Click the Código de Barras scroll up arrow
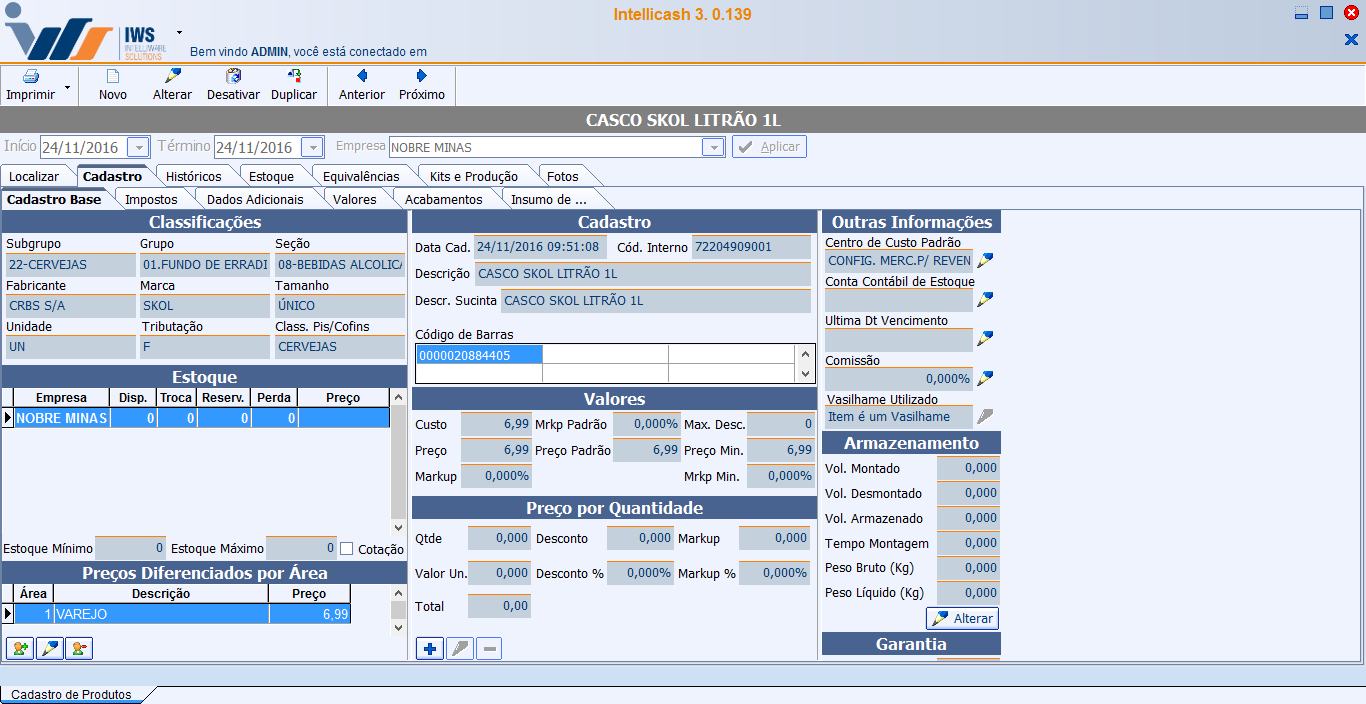 coord(805,354)
